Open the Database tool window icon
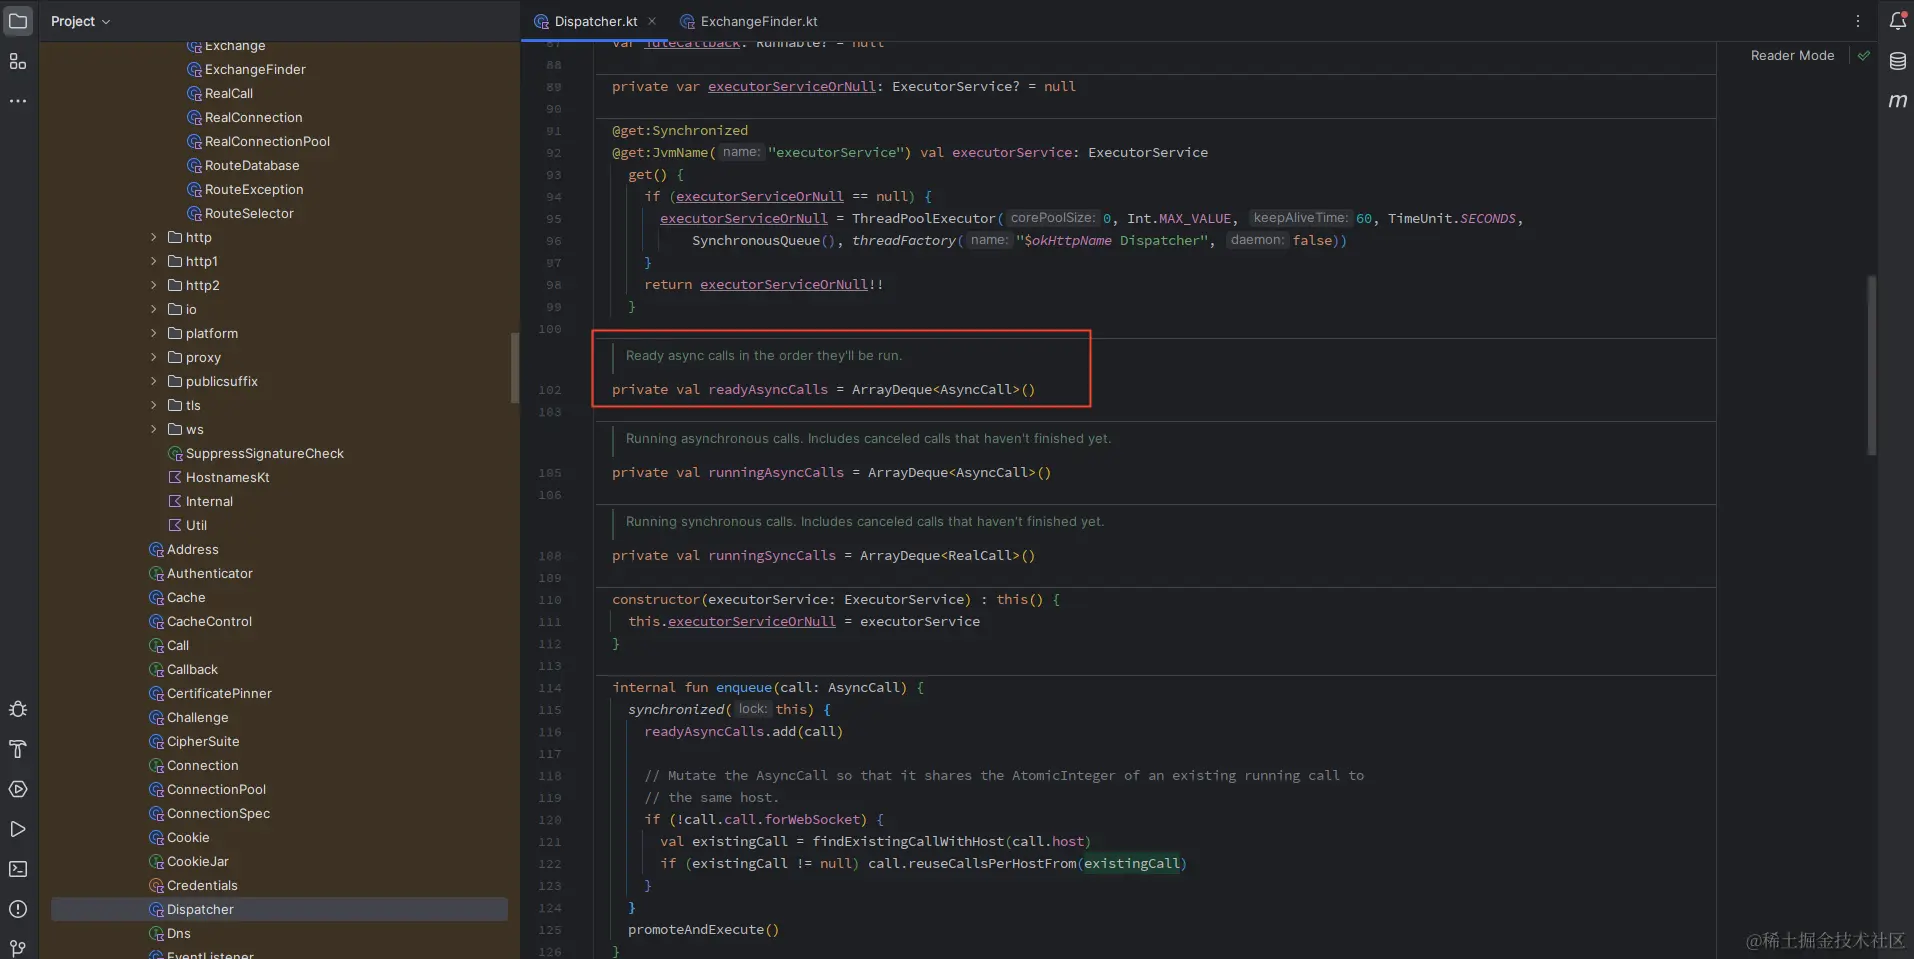The height and width of the screenshot is (959, 1914). (x=1897, y=61)
